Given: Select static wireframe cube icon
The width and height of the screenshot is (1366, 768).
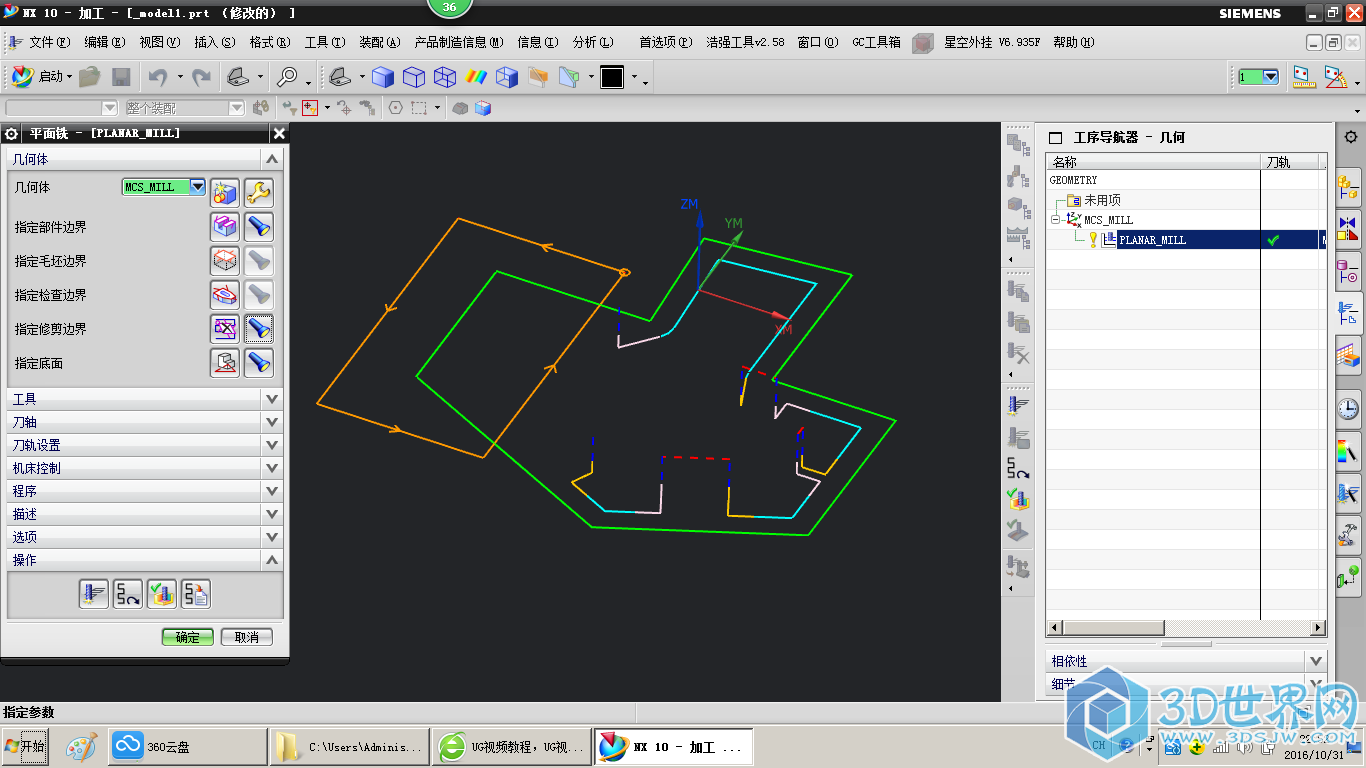Looking at the screenshot, I should tap(444, 77).
